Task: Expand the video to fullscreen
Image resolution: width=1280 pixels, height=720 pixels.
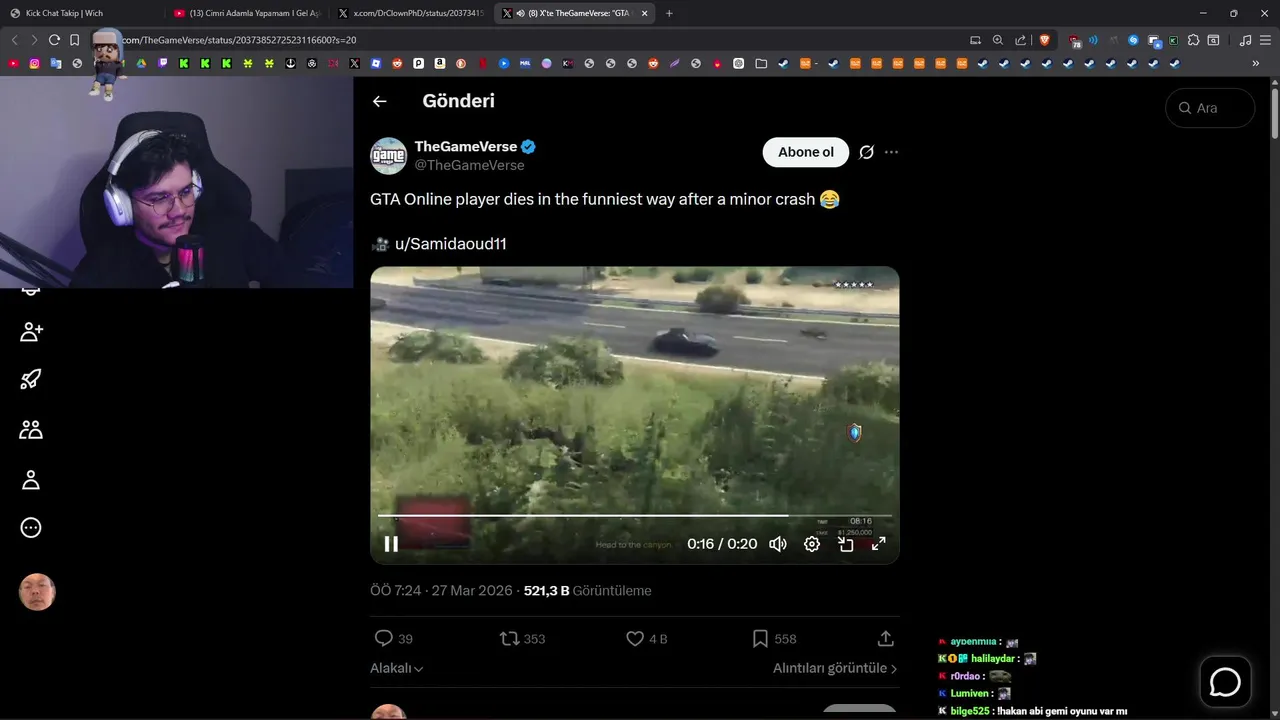Action: click(x=879, y=544)
